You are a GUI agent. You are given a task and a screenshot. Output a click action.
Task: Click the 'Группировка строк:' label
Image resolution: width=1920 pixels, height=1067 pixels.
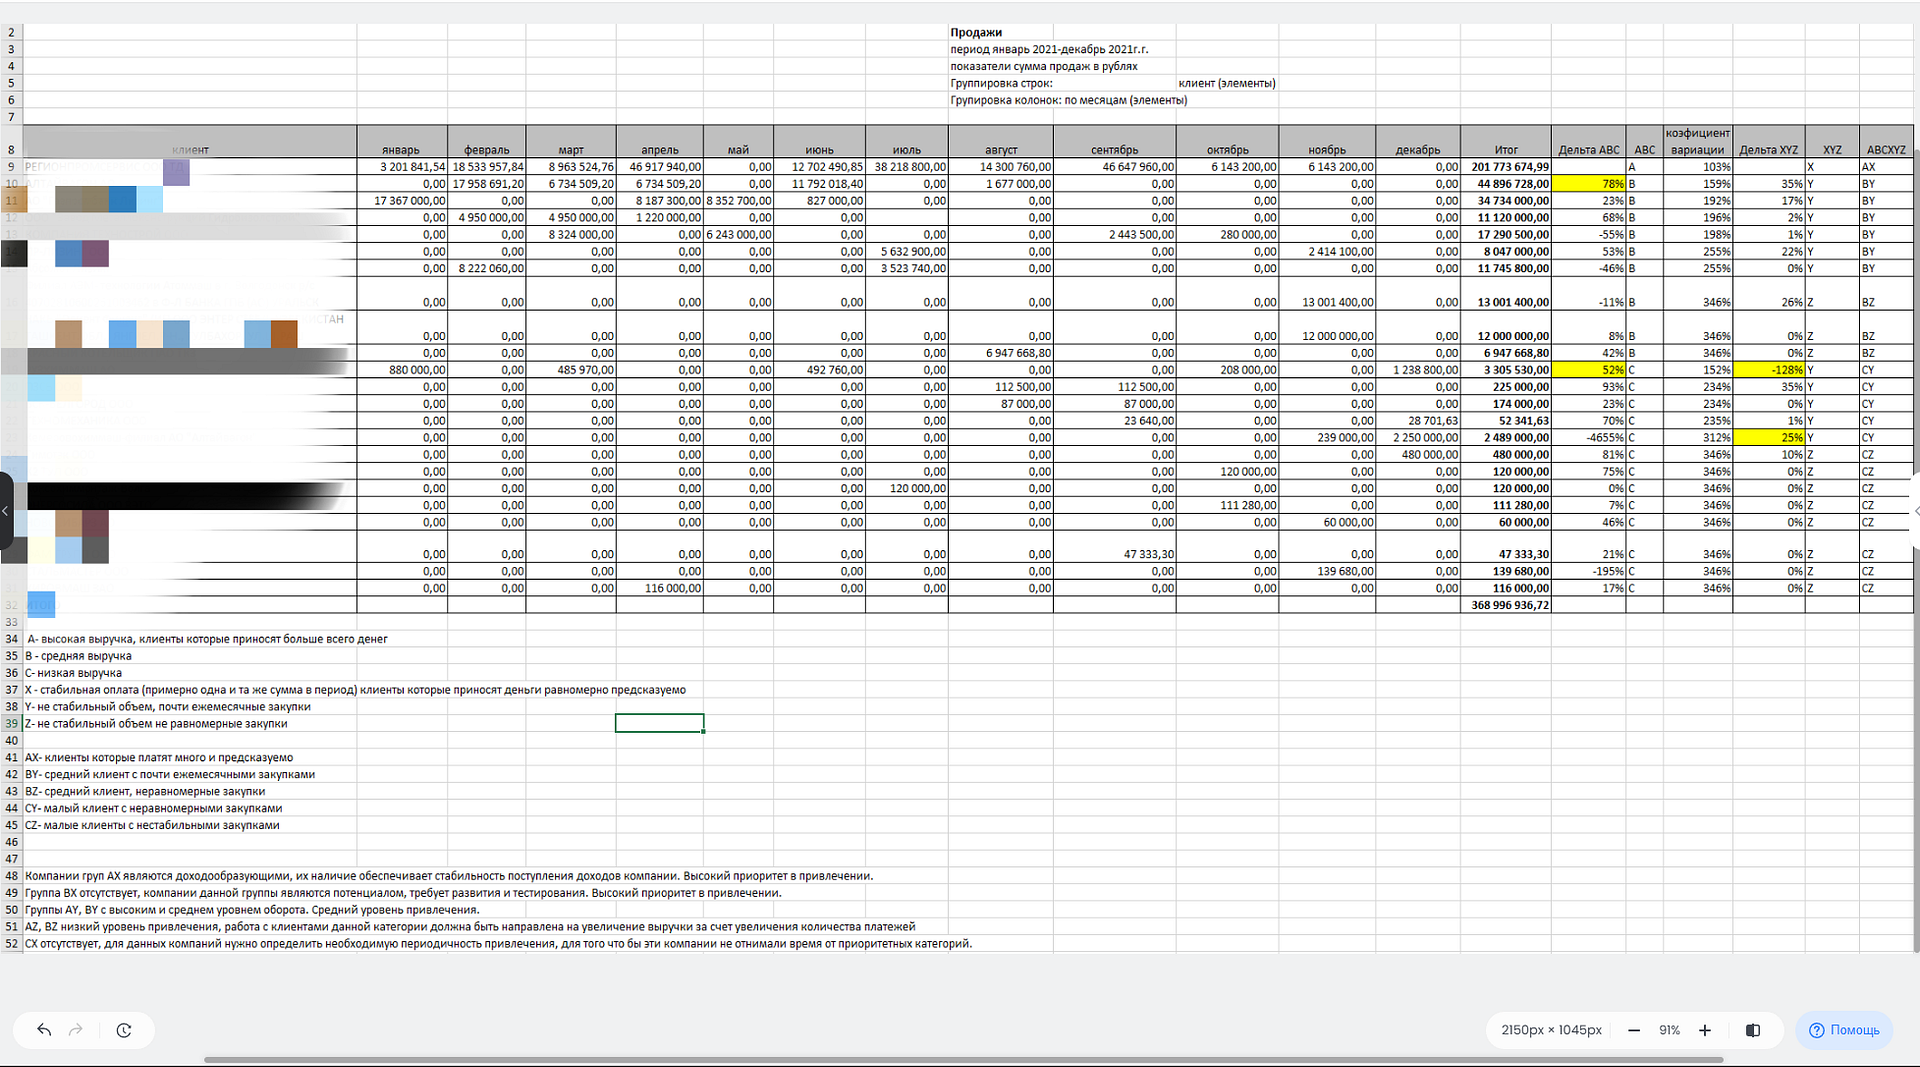[x=1001, y=83]
